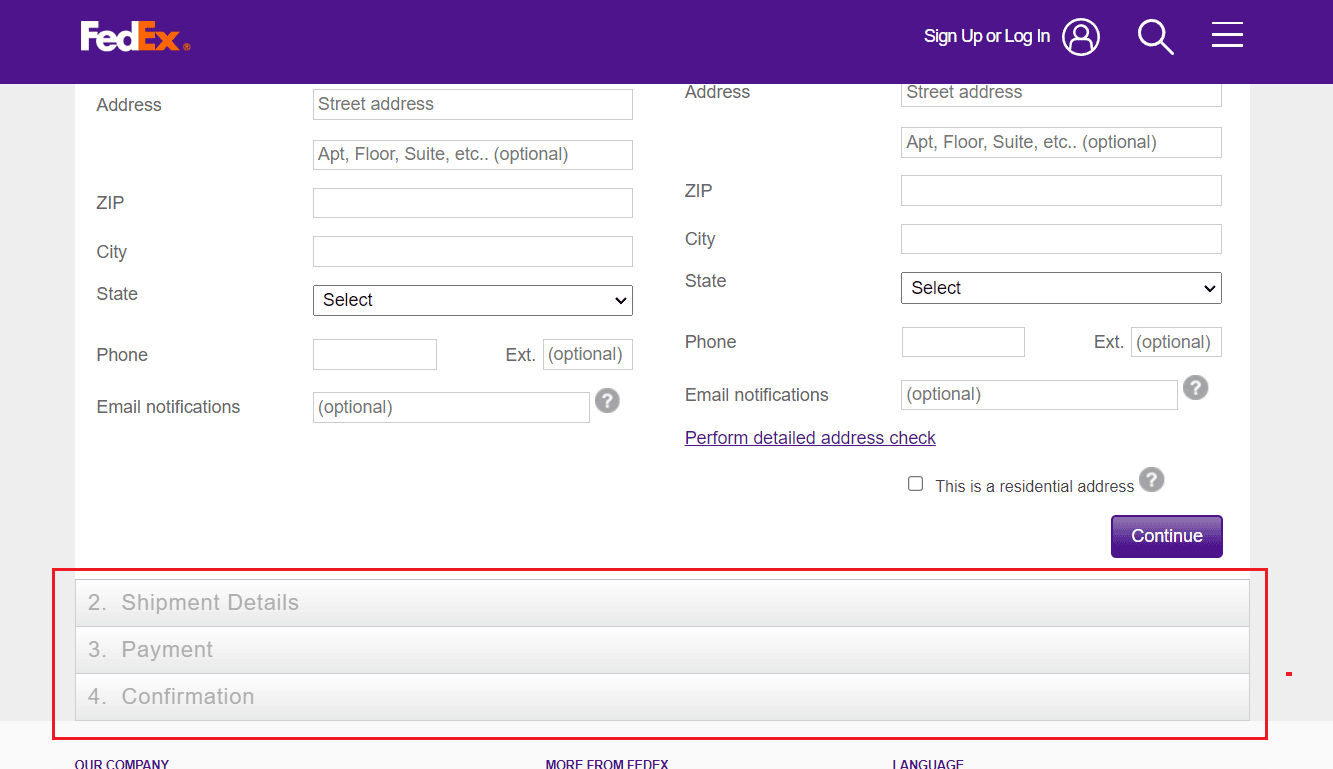The width and height of the screenshot is (1333, 769).
Task: Focus the left Apt, Floor, Suite field
Action: click(473, 154)
